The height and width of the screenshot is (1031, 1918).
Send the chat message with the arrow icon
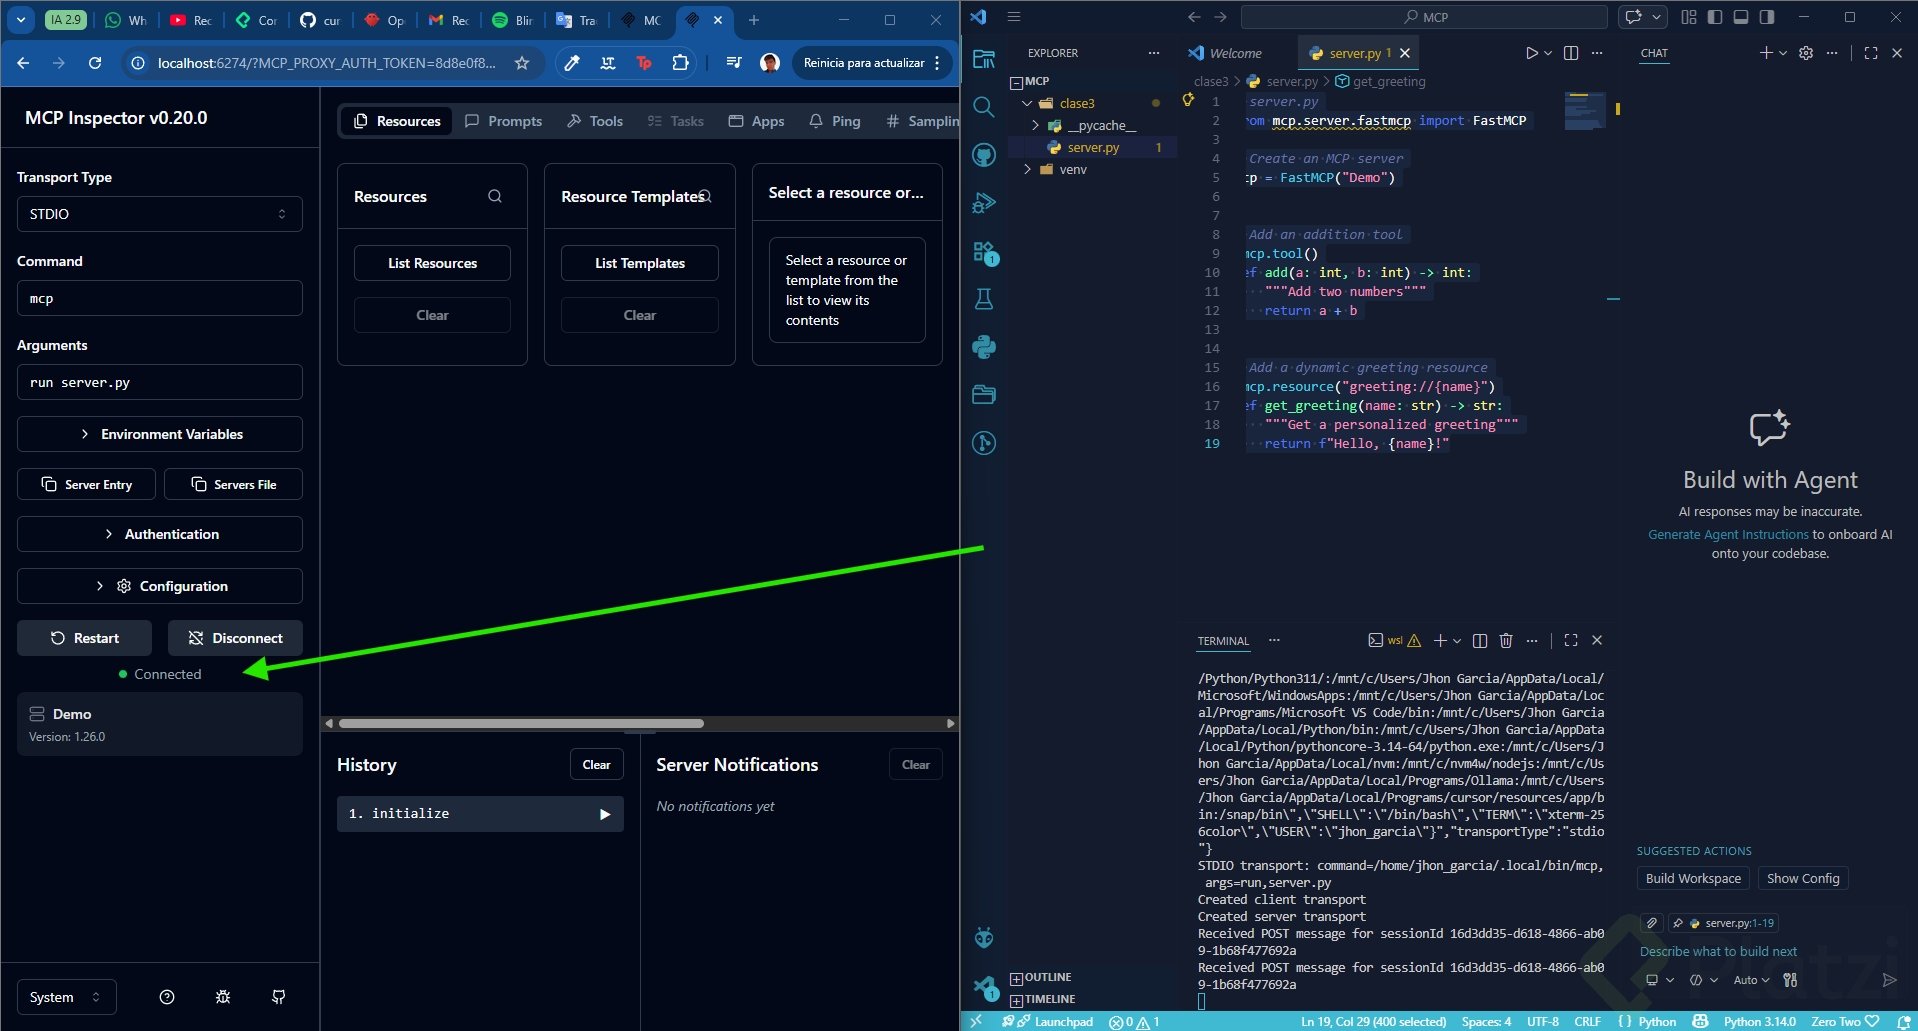(1889, 980)
